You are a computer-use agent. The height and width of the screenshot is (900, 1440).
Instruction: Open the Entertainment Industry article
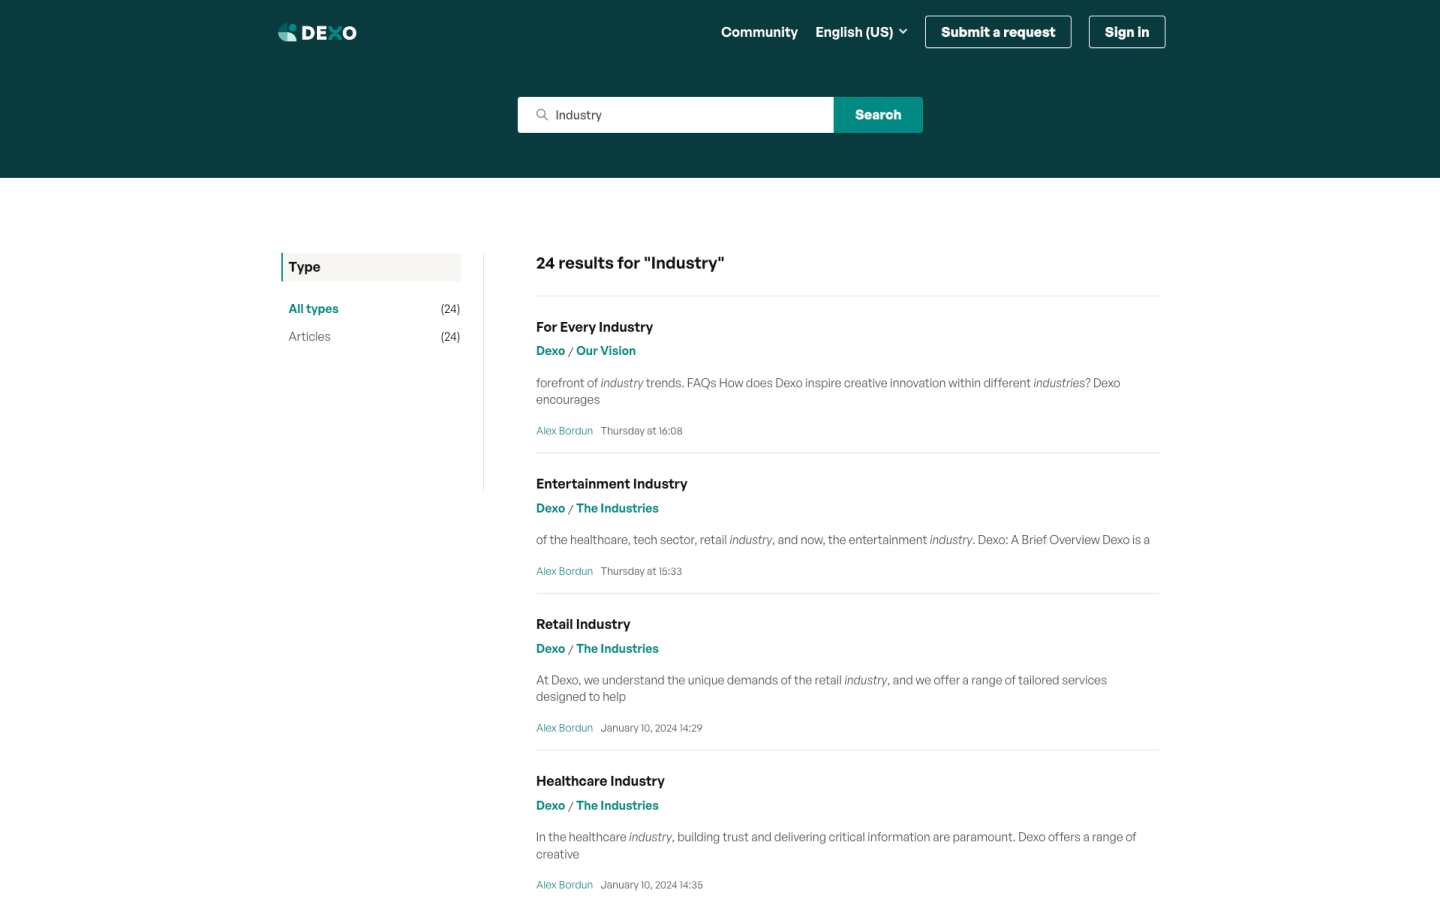611,484
